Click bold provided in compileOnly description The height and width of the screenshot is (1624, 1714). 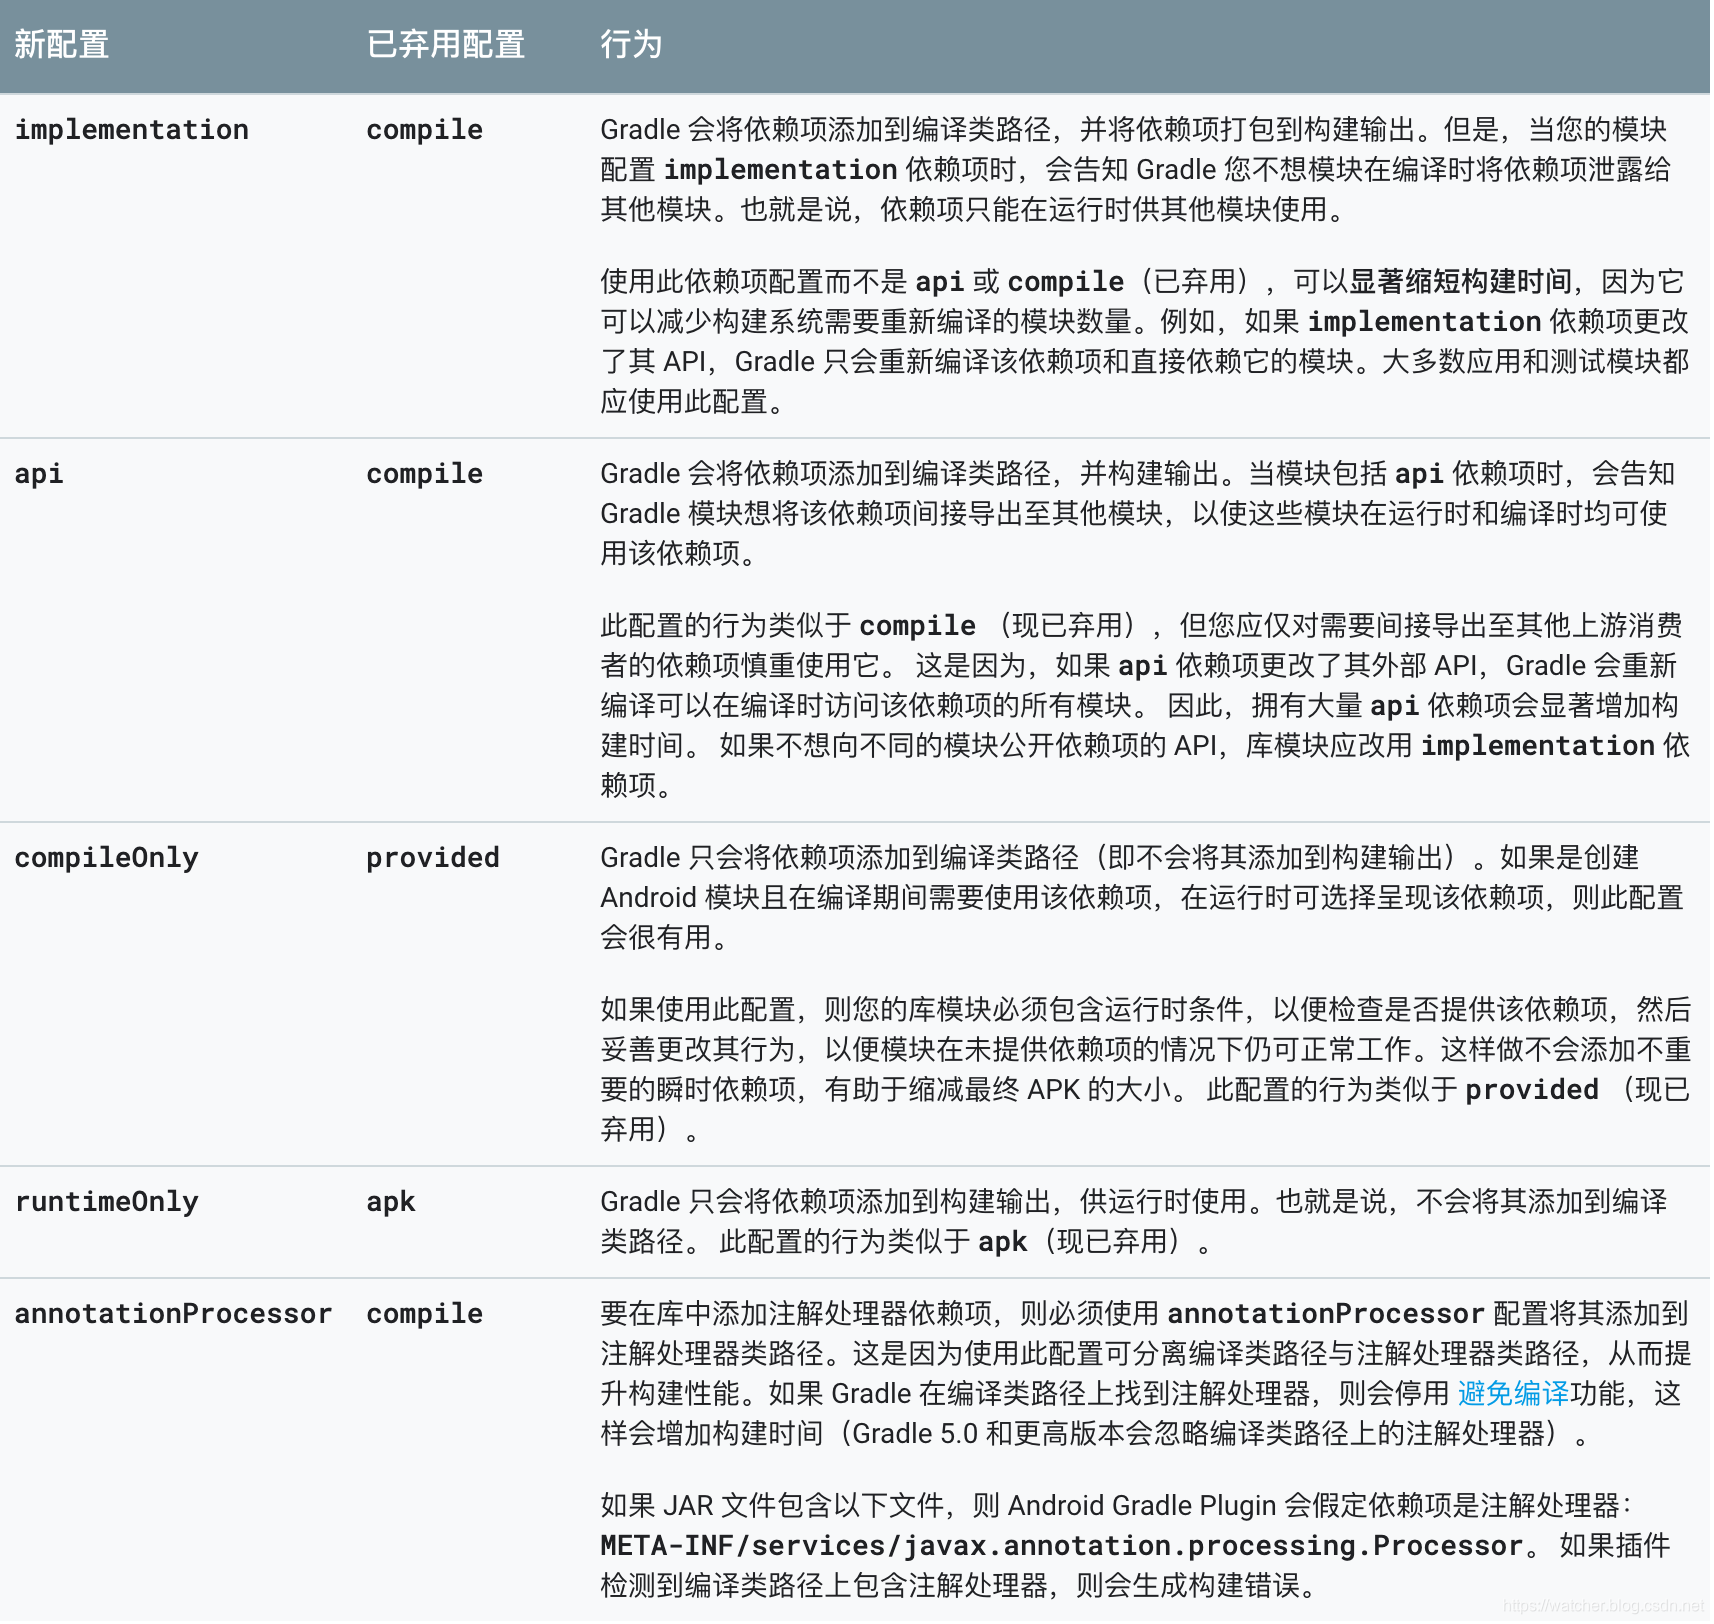[1532, 1090]
